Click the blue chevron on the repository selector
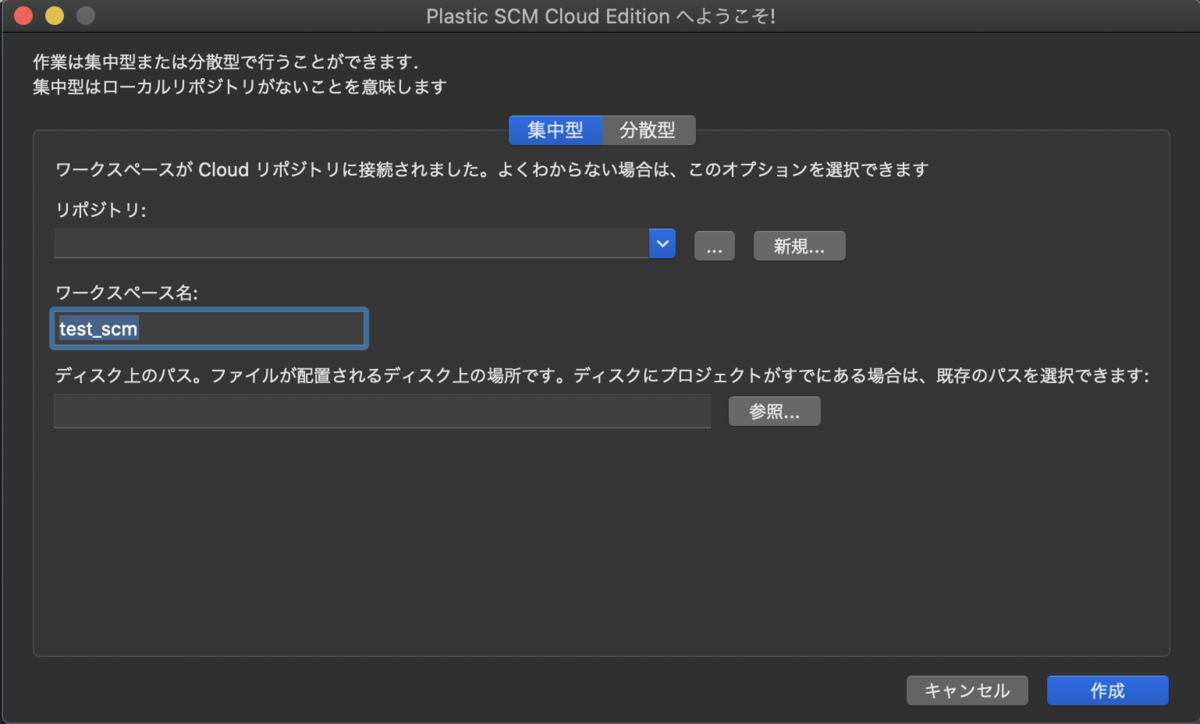1200x724 pixels. tap(662, 243)
